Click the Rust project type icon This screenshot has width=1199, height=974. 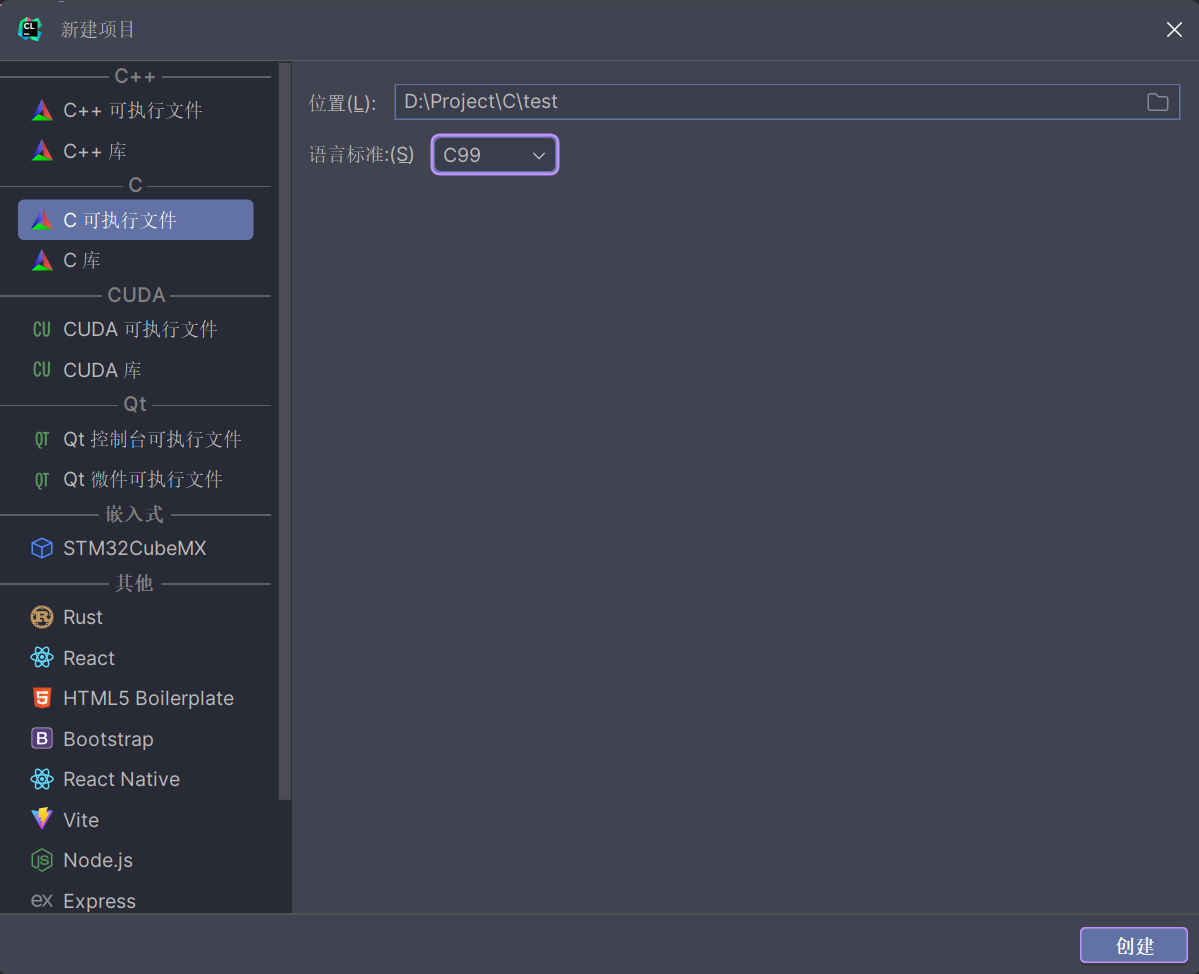point(42,617)
